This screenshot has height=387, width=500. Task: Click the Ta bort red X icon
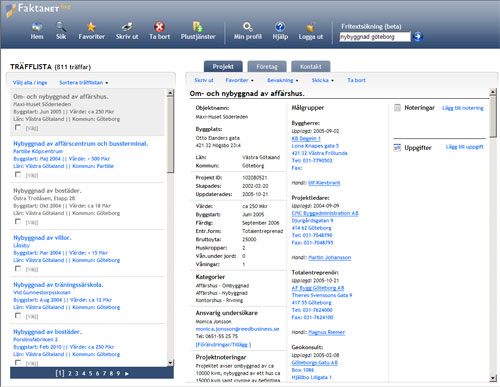coord(159,27)
